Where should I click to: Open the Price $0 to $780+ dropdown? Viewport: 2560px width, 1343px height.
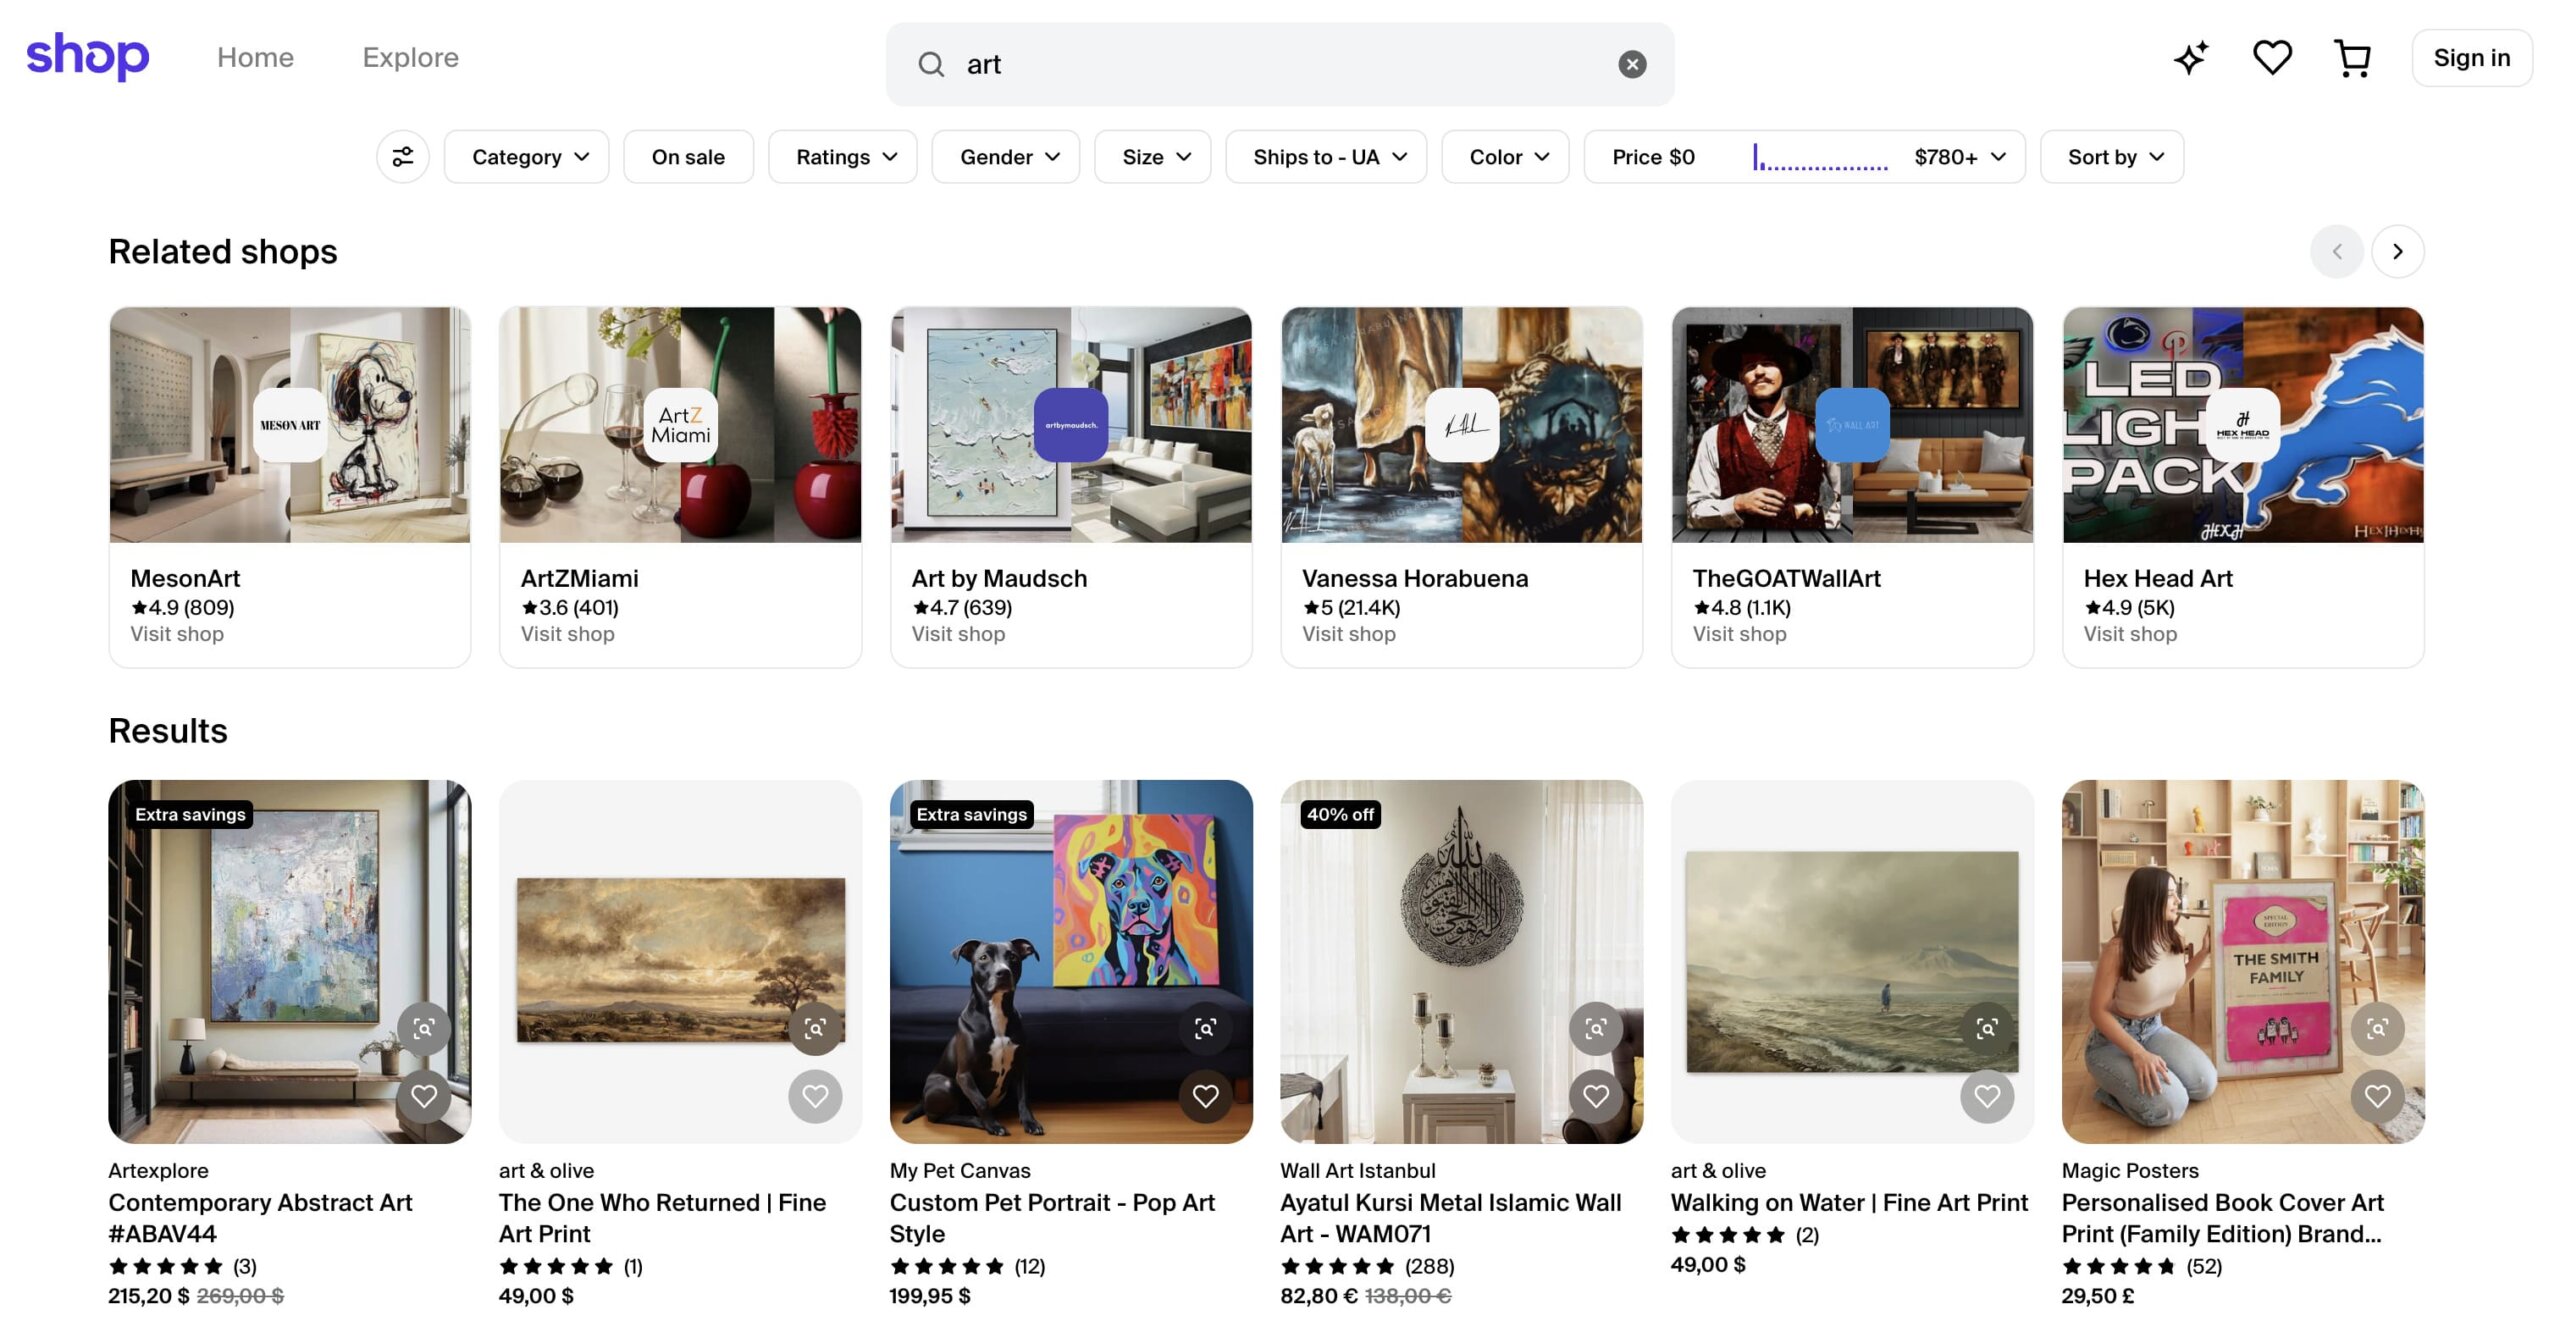click(x=1805, y=157)
